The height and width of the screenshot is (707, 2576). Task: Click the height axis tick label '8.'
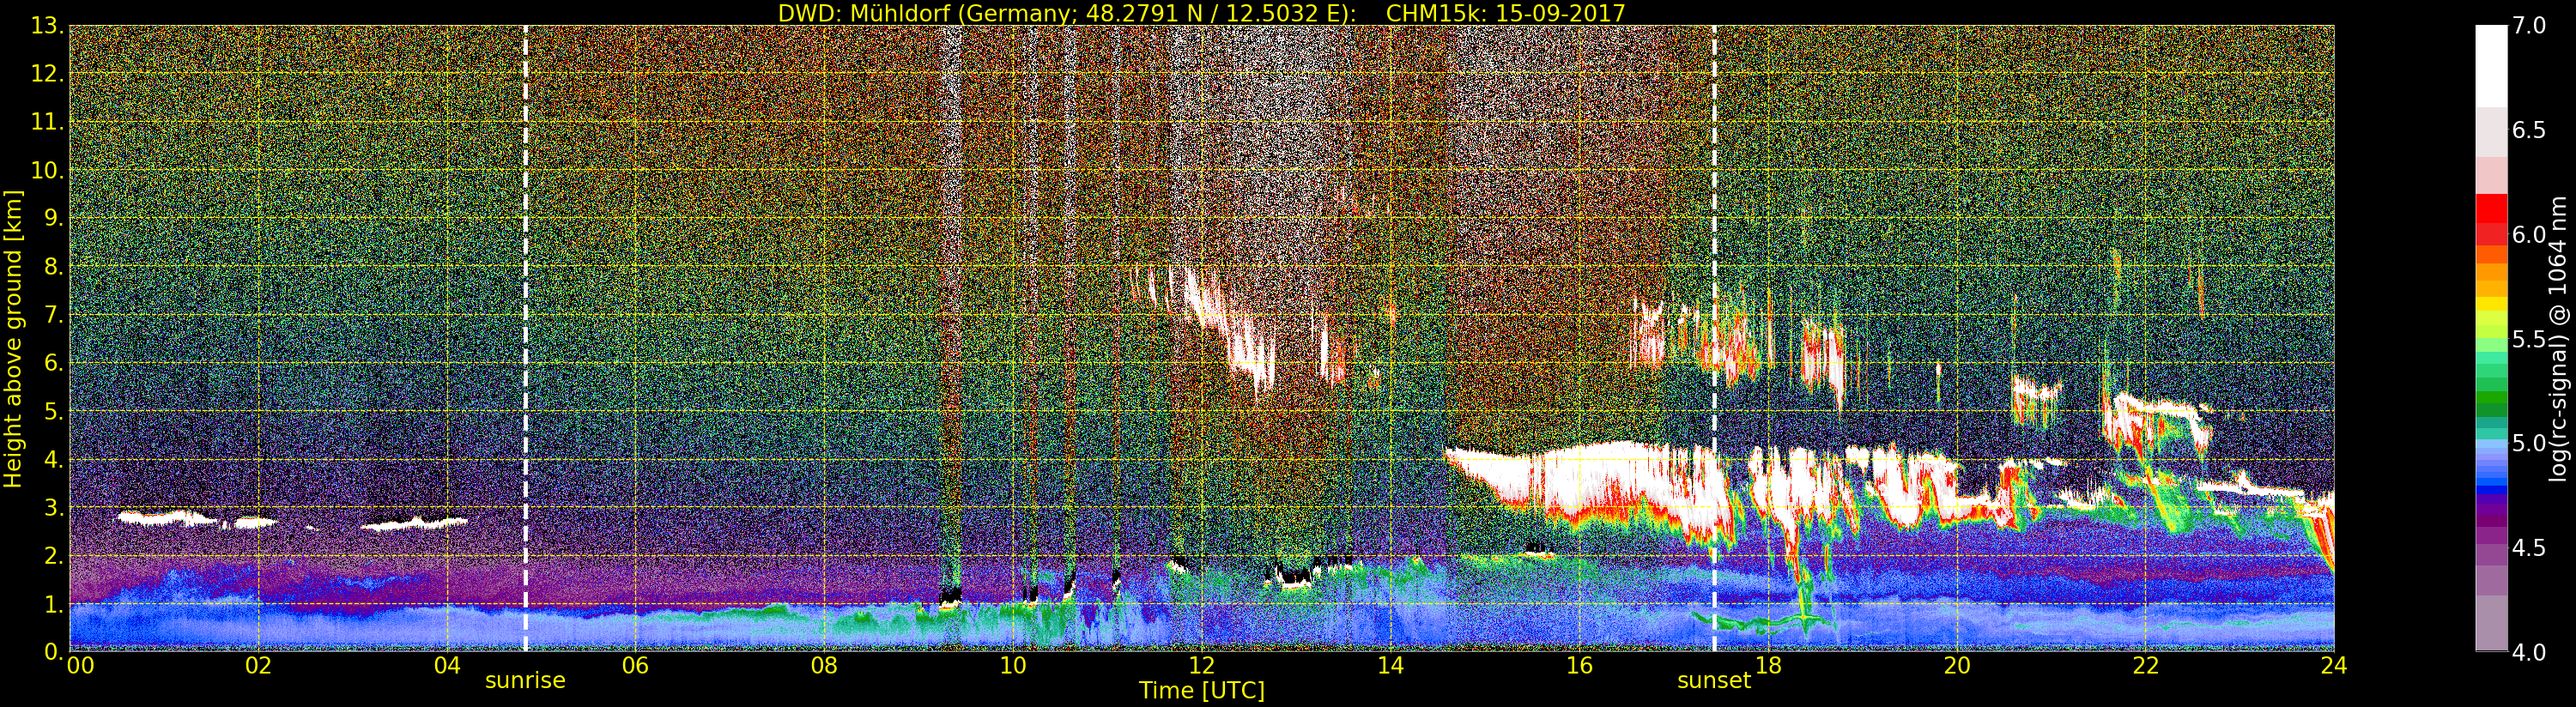point(54,267)
